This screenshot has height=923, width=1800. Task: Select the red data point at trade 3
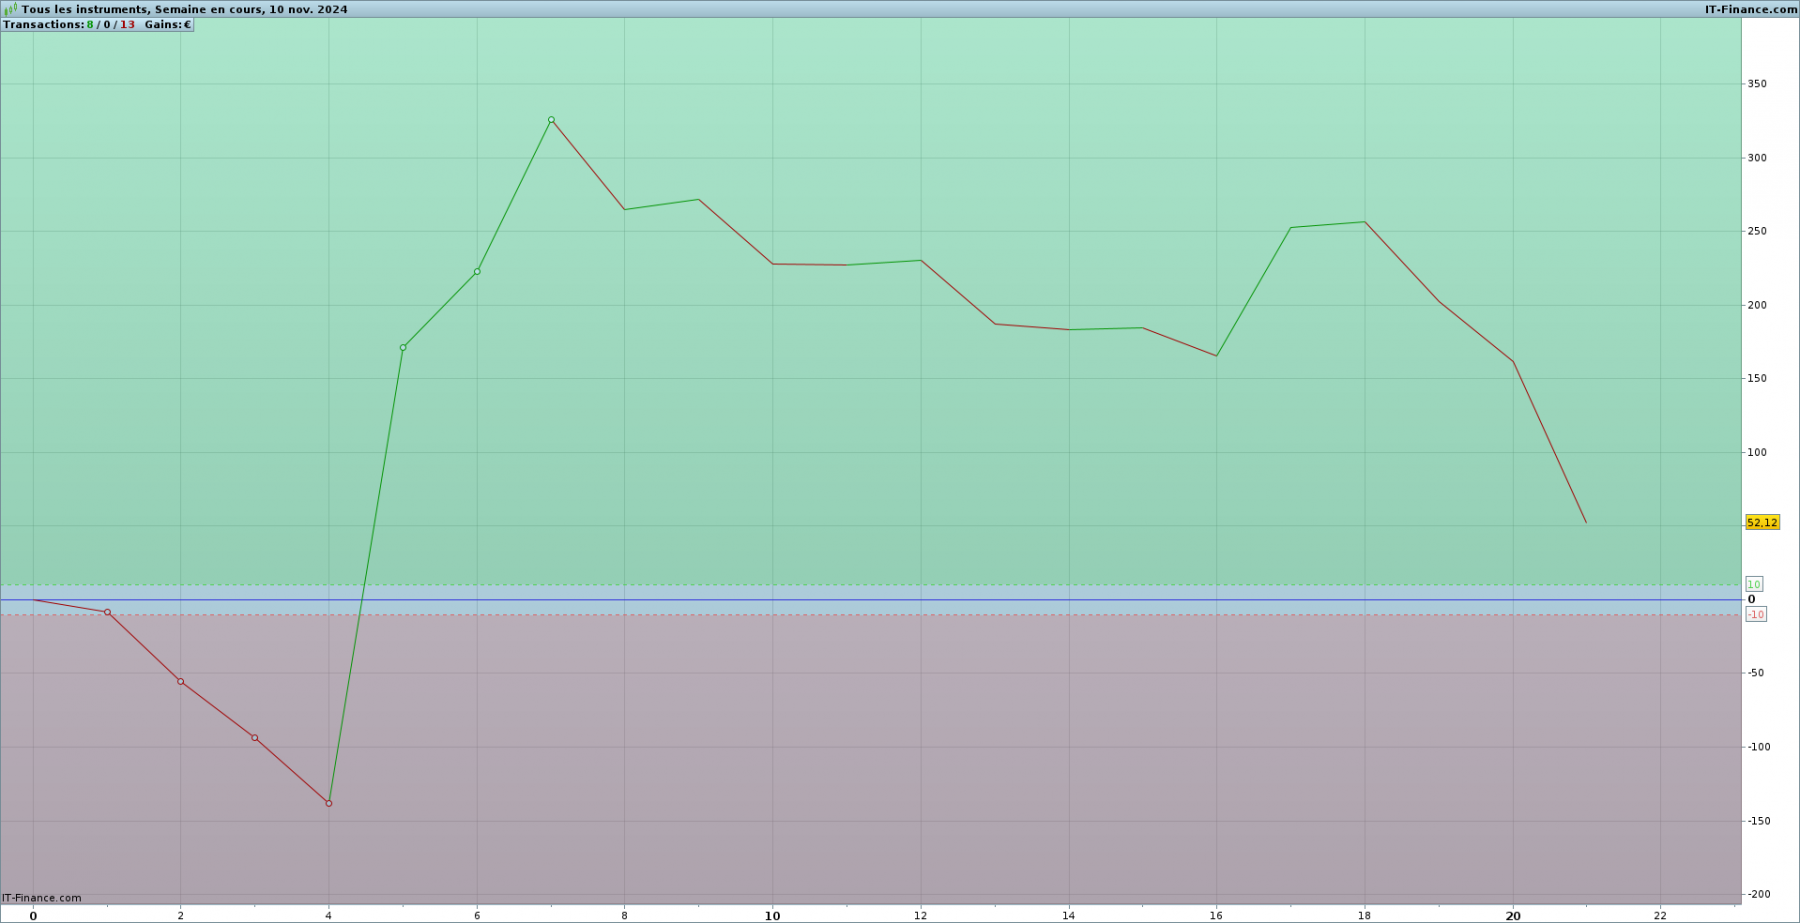[255, 738]
